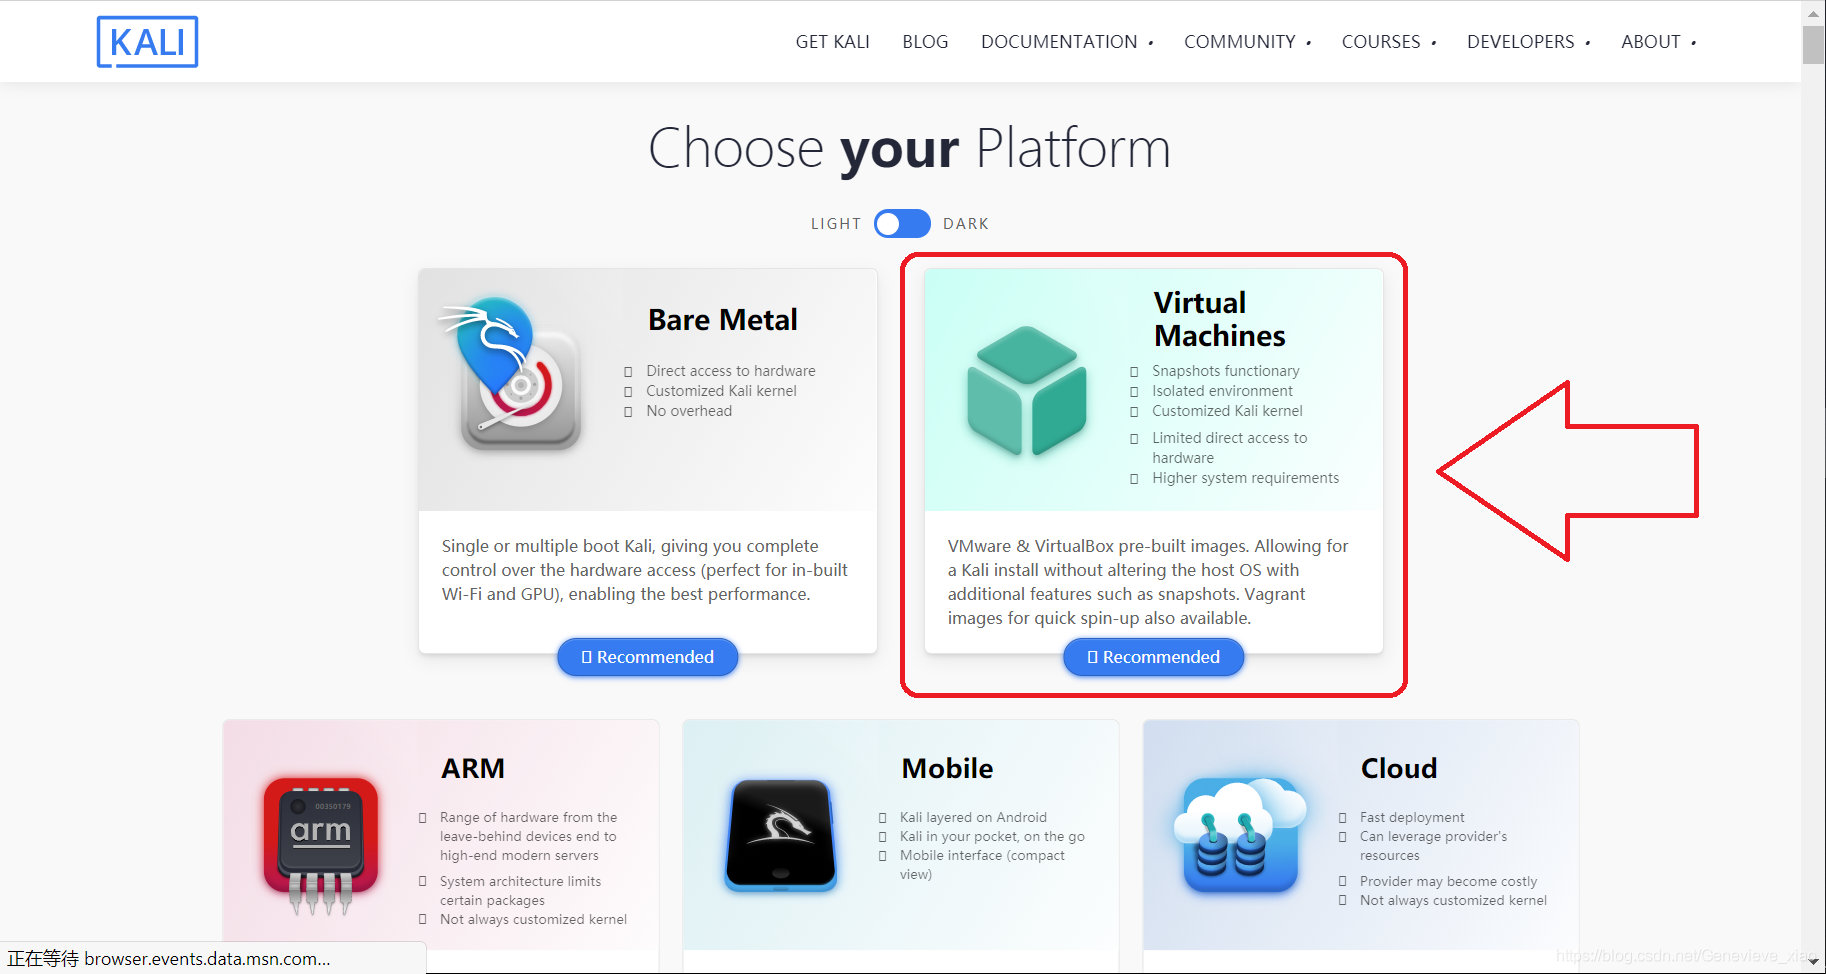Click 'Kali in your pocket, on the go'
This screenshot has width=1826, height=974.
point(992,836)
